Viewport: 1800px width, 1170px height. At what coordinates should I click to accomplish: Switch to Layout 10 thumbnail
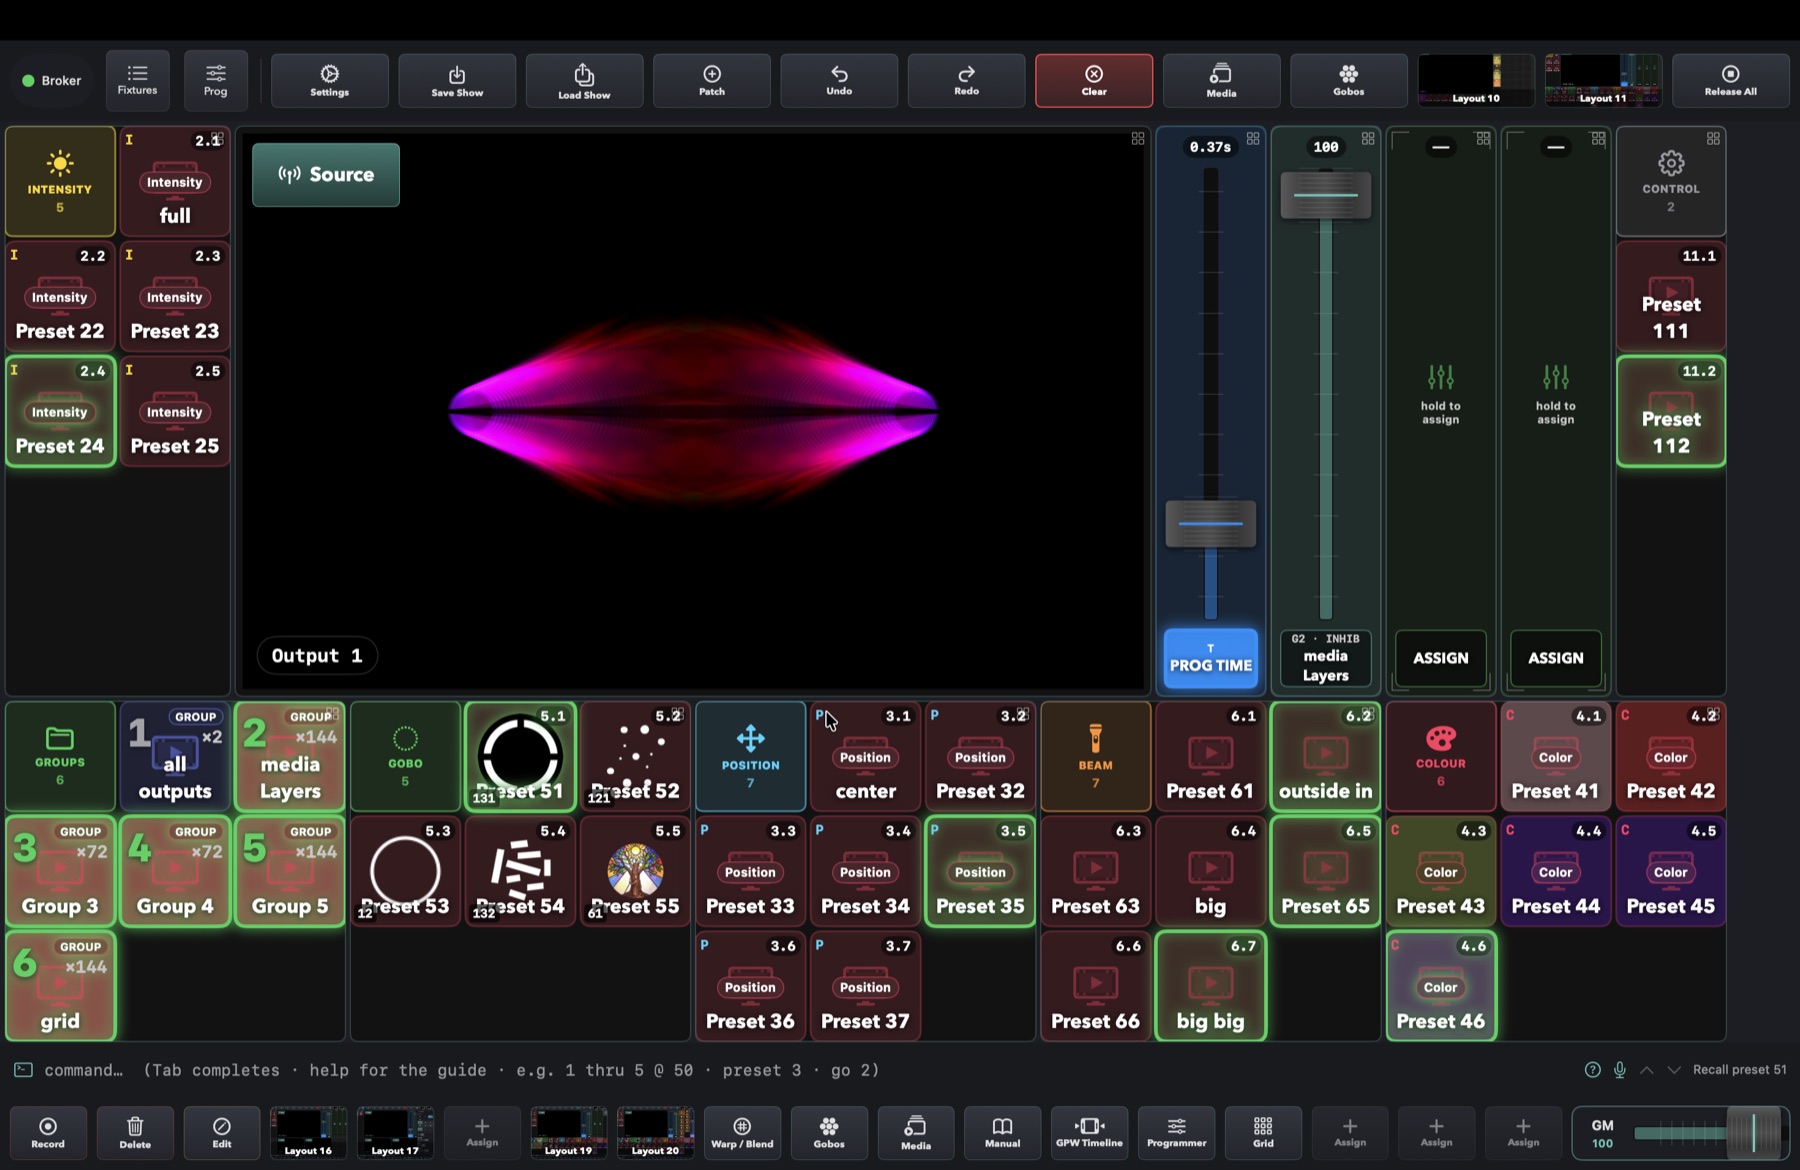pyautogui.click(x=1476, y=80)
